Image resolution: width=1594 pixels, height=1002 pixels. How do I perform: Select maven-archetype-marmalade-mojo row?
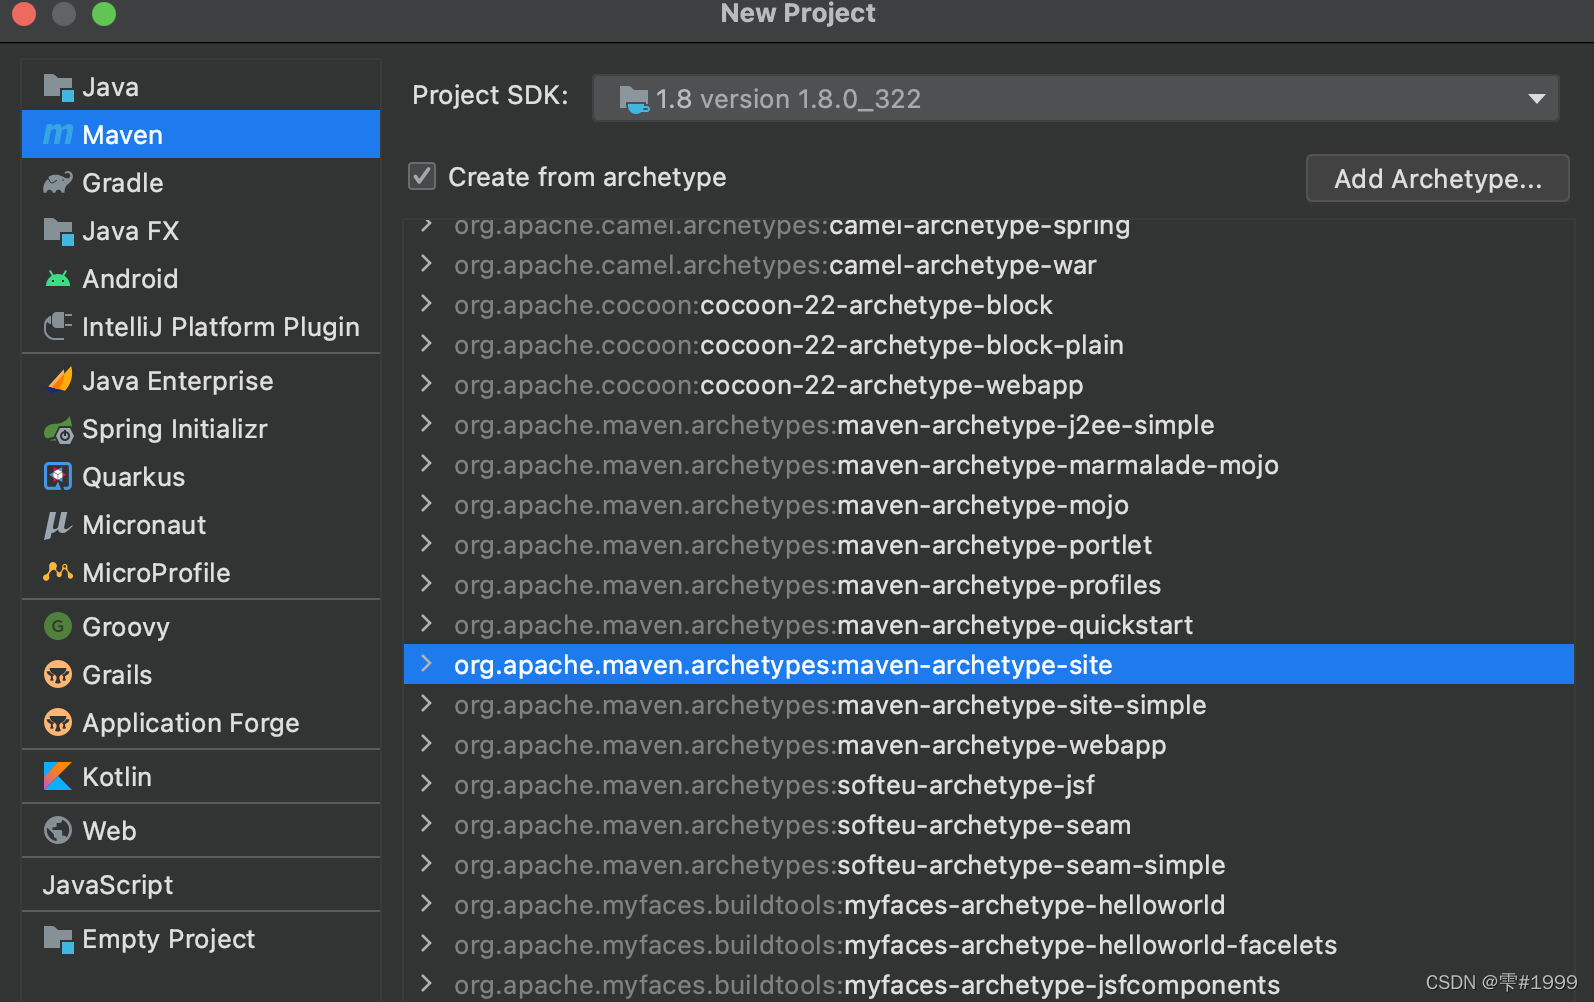click(x=988, y=464)
